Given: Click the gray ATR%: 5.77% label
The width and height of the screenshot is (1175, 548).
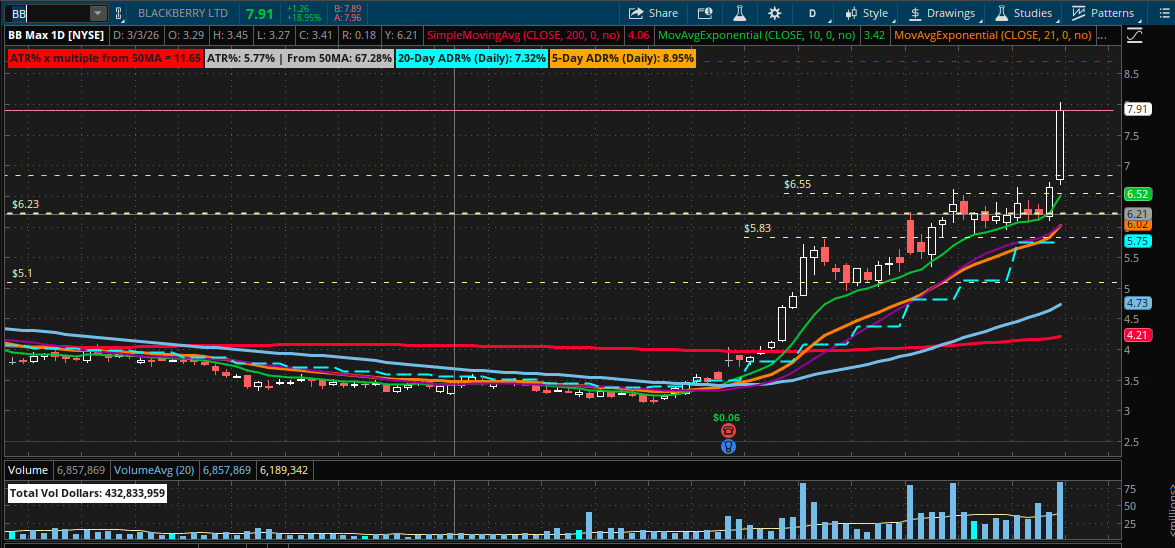Looking at the screenshot, I should point(300,58).
